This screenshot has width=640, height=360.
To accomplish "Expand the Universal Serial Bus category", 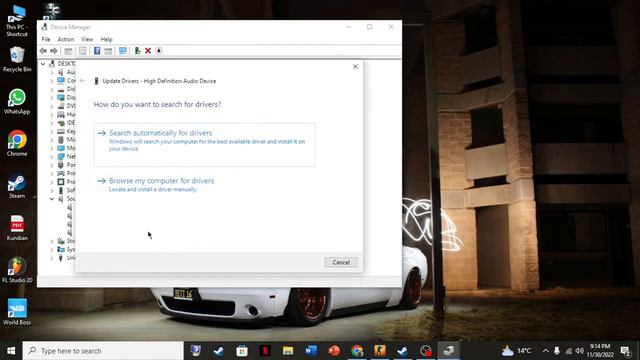I will tap(52, 258).
